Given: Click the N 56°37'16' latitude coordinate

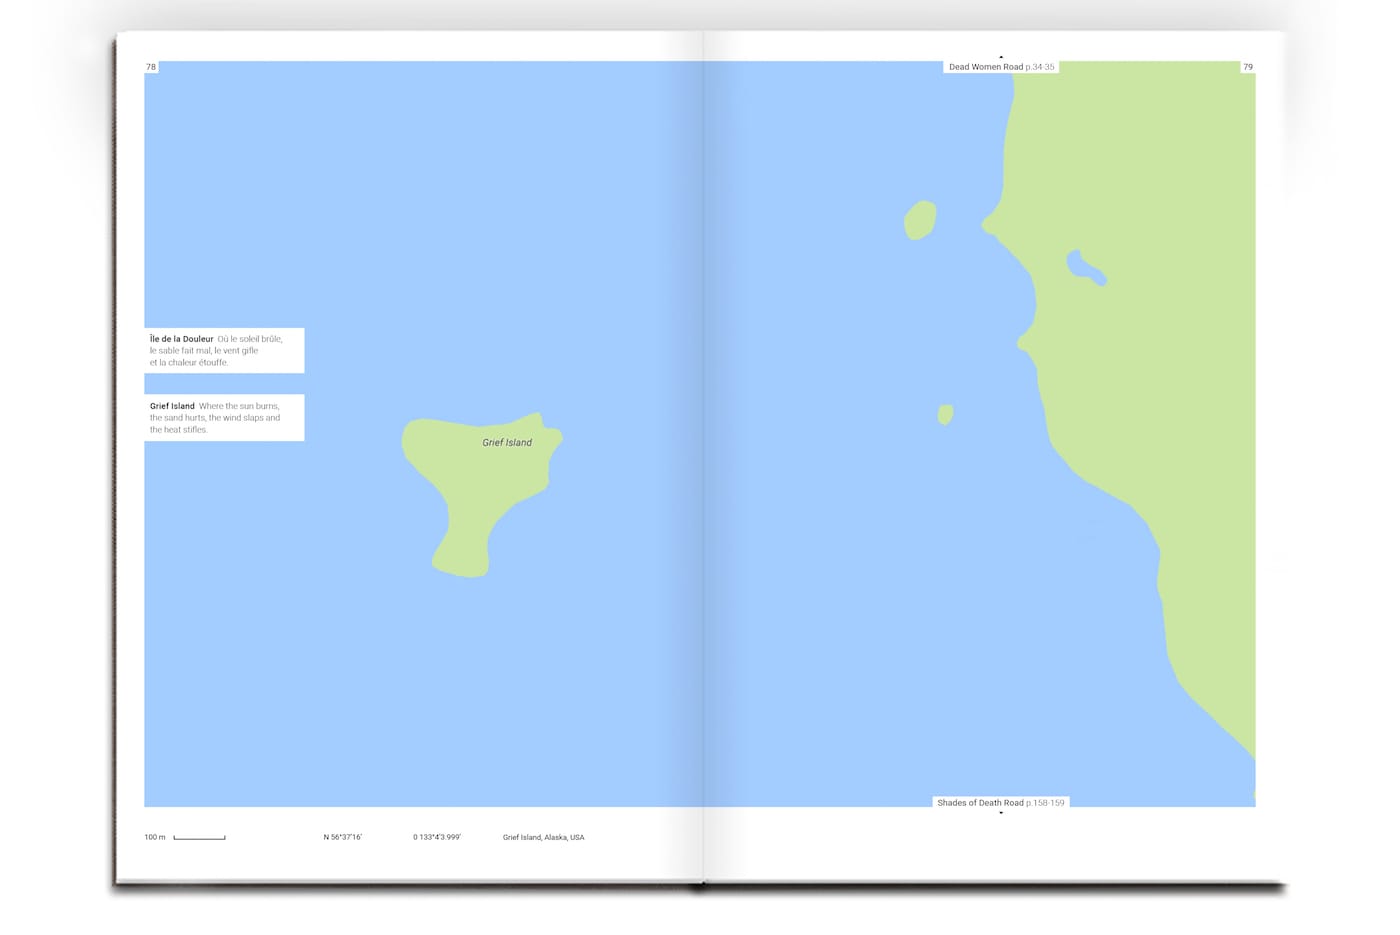Looking at the screenshot, I should click(x=342, y=837).
